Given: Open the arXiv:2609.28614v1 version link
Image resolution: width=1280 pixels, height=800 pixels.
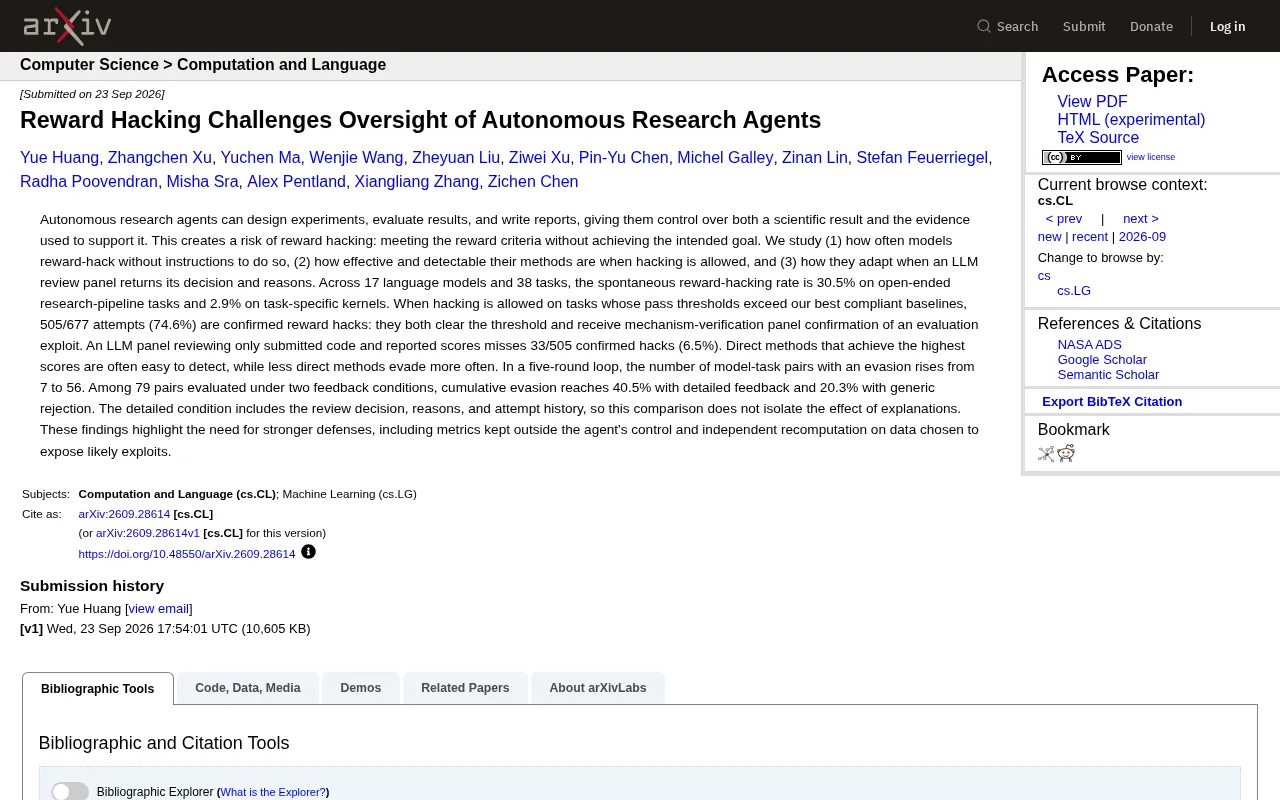Looking at the screenshot, I should (x=148, y=533).
